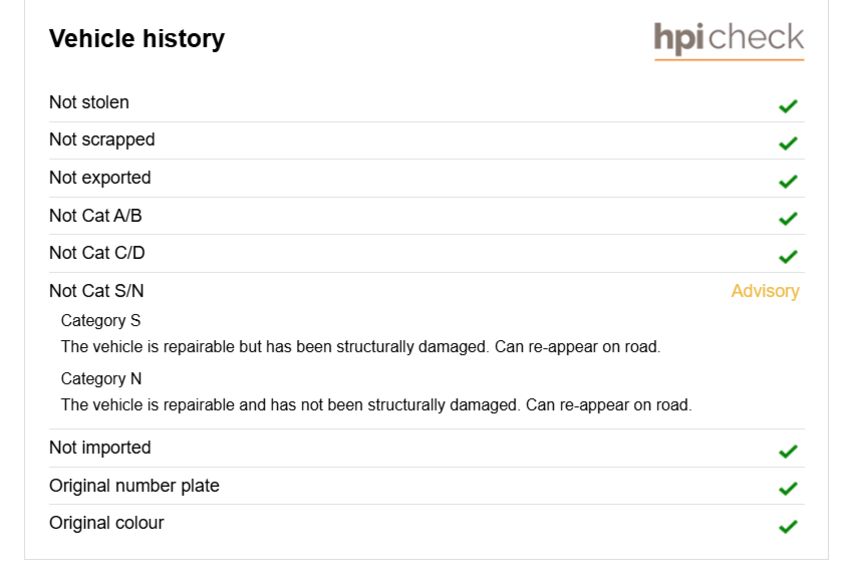Click the structurally damaged description under Category S
850x575 pixels.
click(360, 347)
